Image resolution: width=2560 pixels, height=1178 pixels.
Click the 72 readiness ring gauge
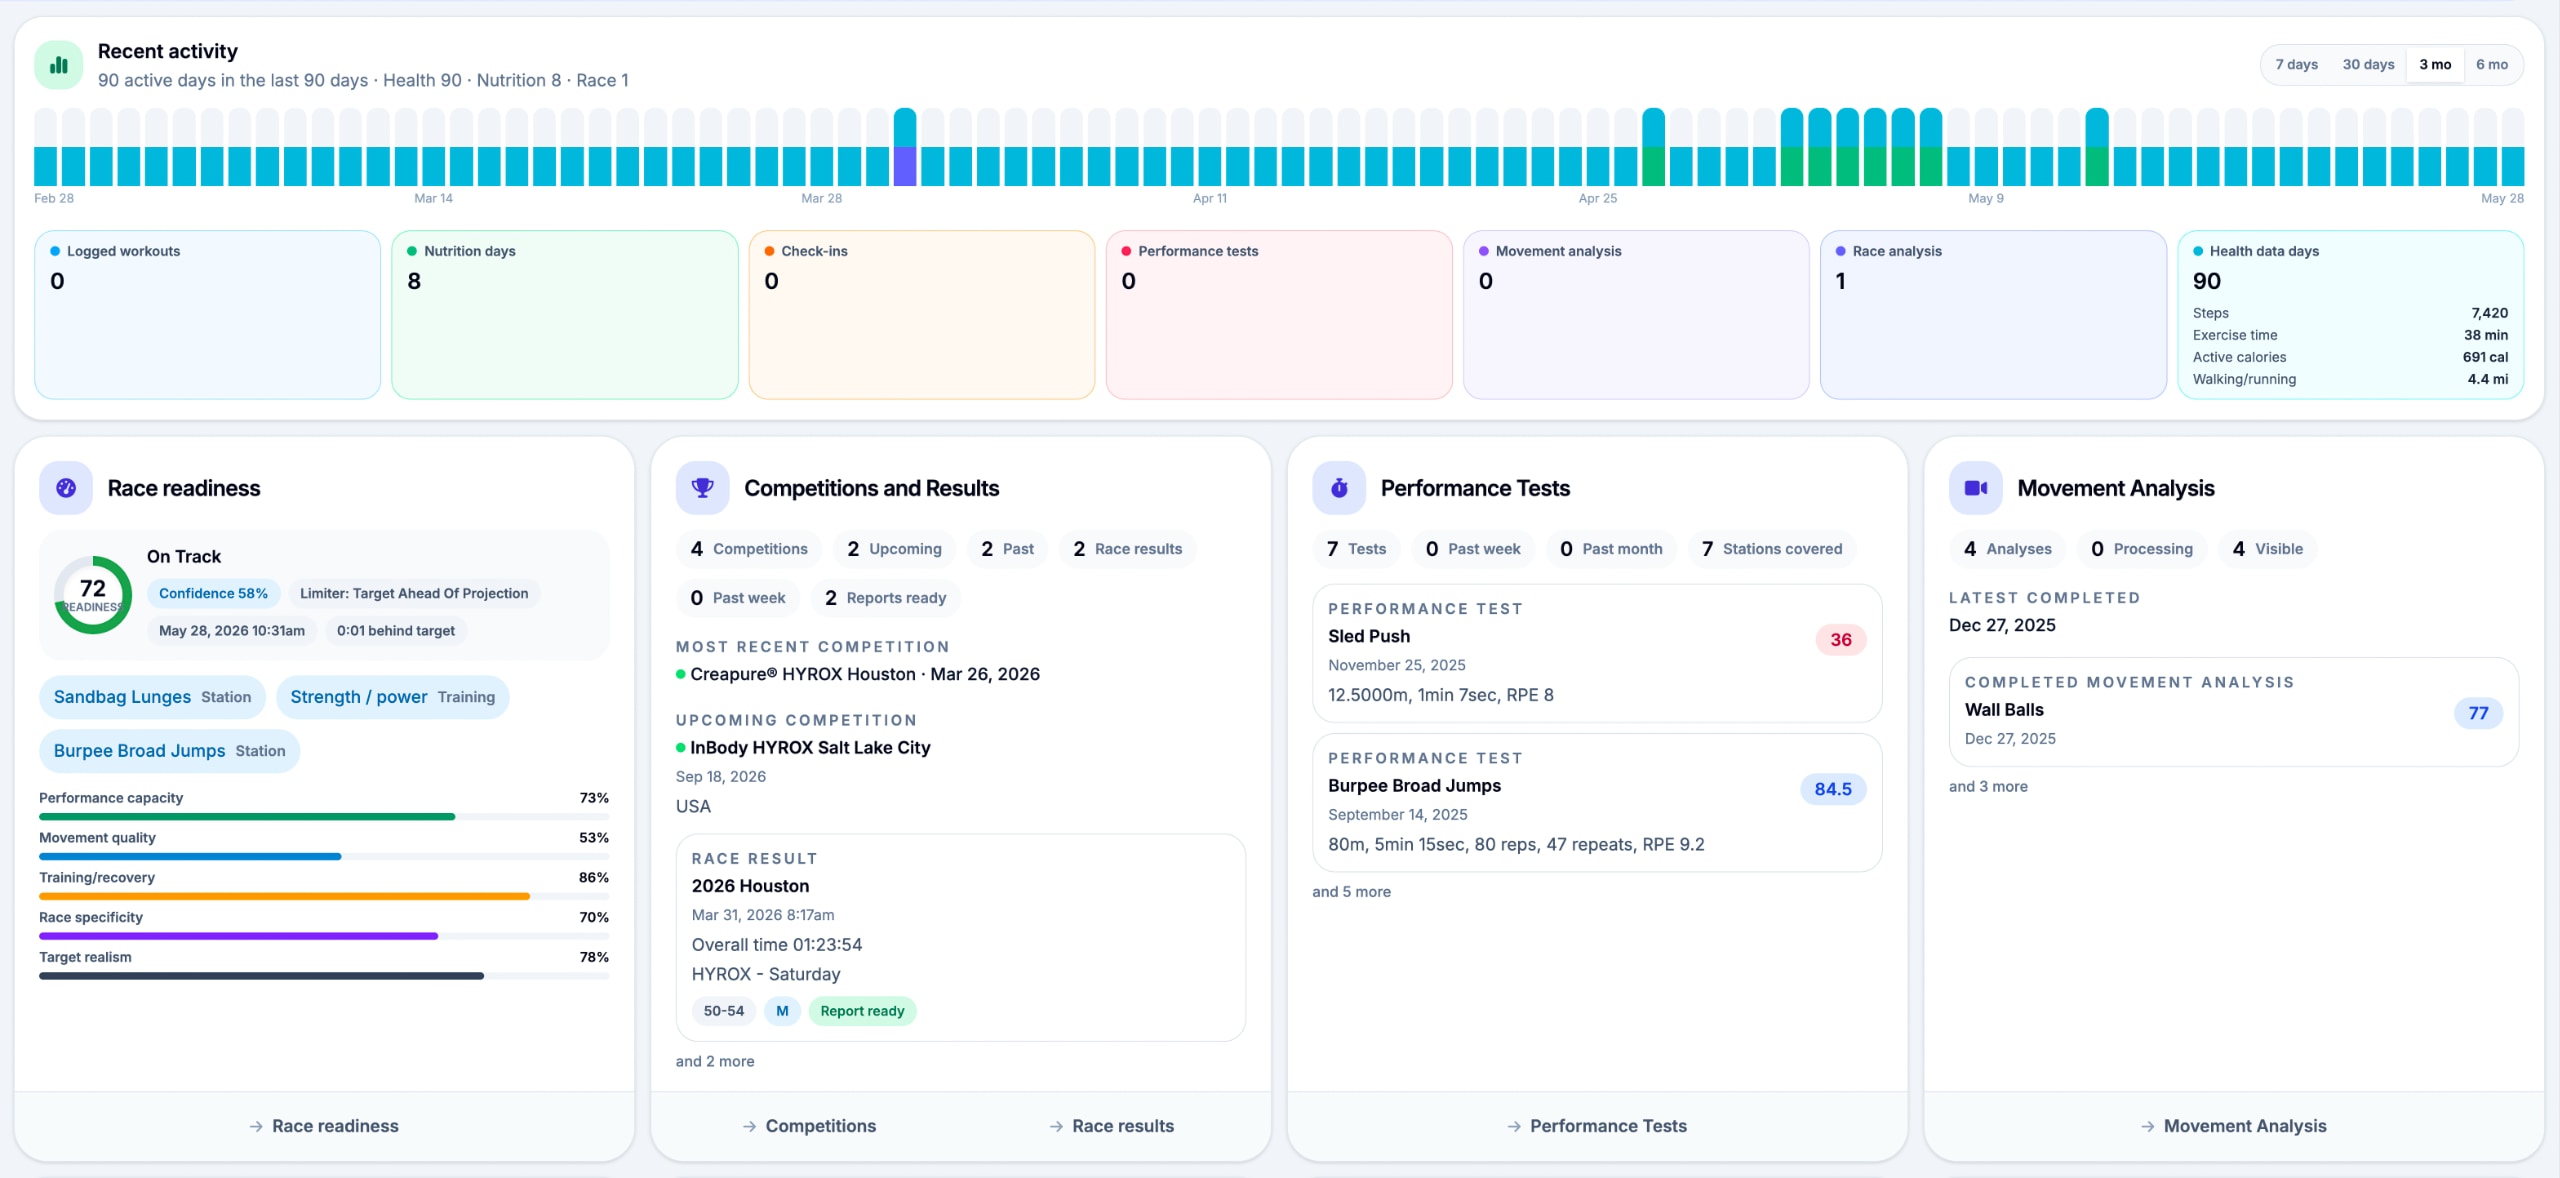(93, 595)
